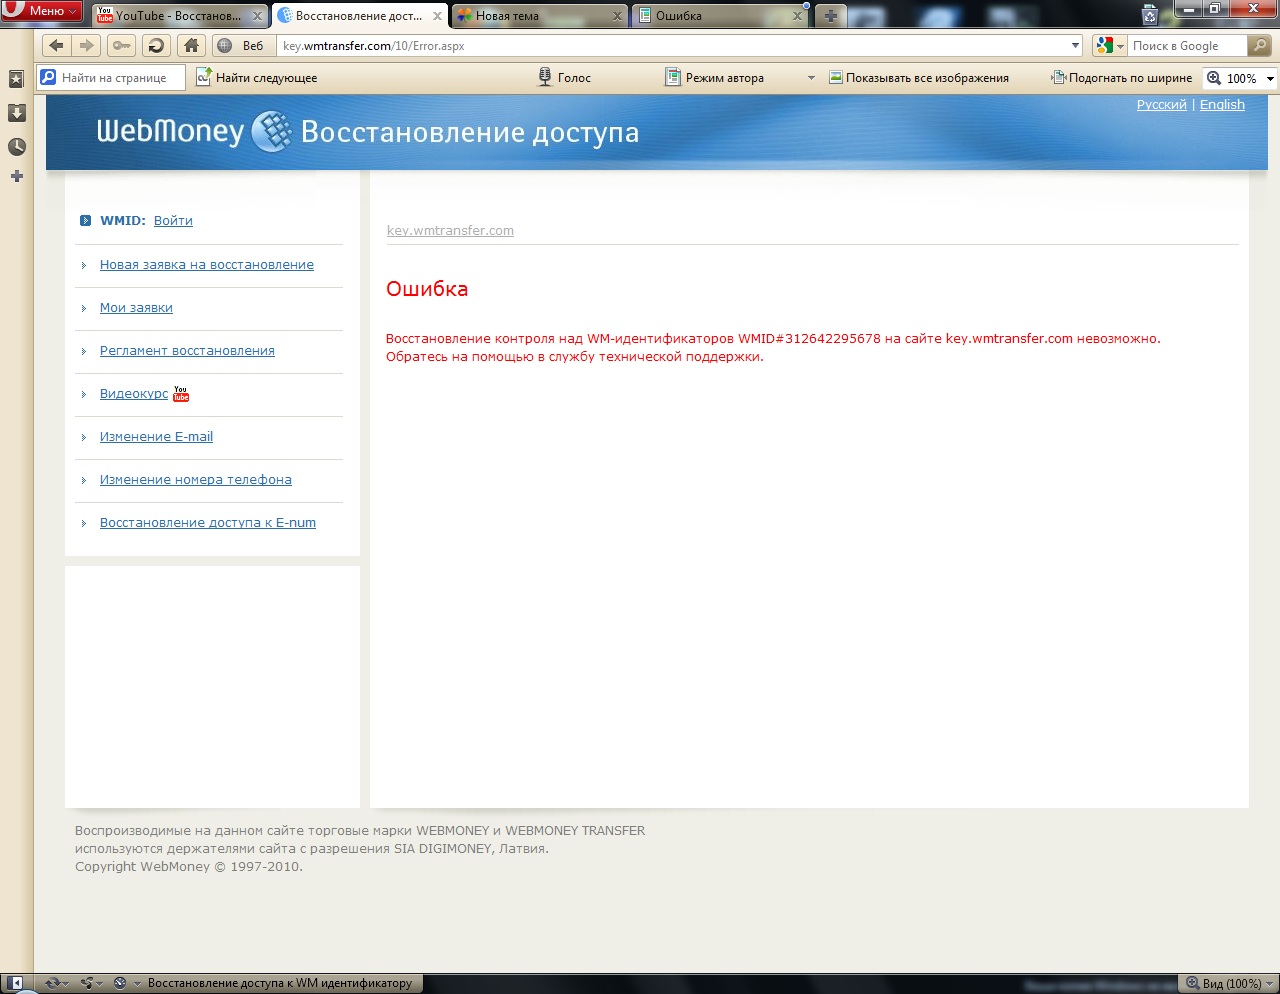Add a panel with plus icon
The width and height of the screenshot is (1280, 994).
coord(16,176)
